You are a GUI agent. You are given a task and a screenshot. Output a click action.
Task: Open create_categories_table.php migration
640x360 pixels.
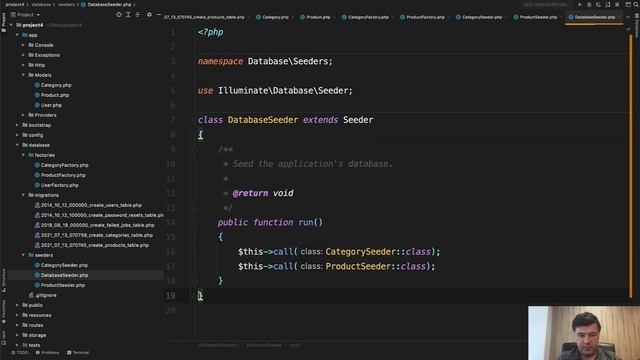pos(97,235)
